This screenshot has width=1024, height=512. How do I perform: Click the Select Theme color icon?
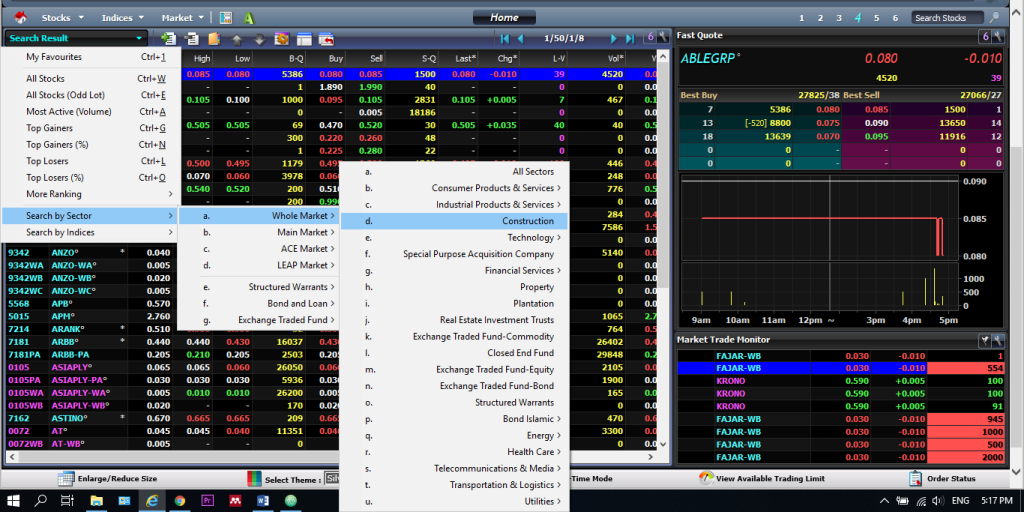tap(254, 479)
